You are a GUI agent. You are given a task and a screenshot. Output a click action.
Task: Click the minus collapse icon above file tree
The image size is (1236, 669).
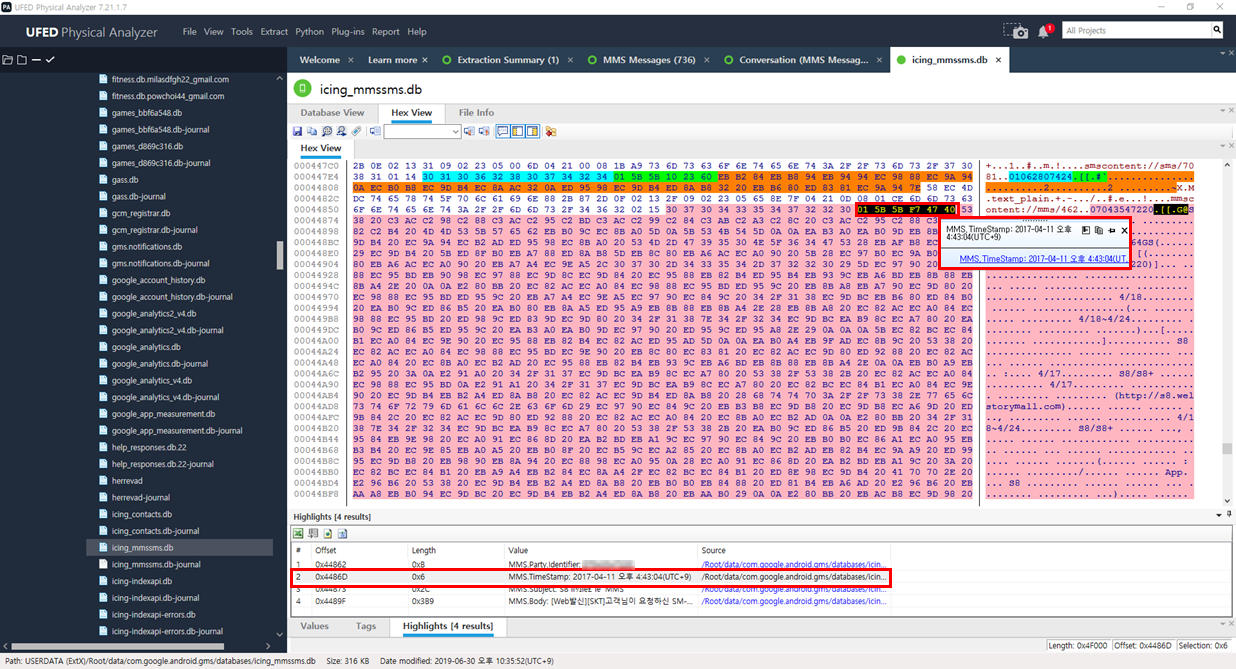tap(36, 60)
